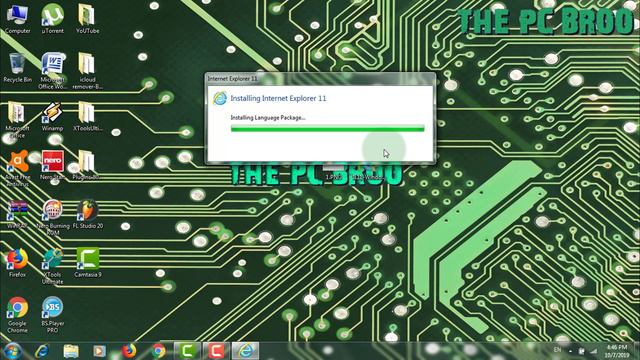
Task: Click the EN language indicator in tray
Action: point(557,350)
